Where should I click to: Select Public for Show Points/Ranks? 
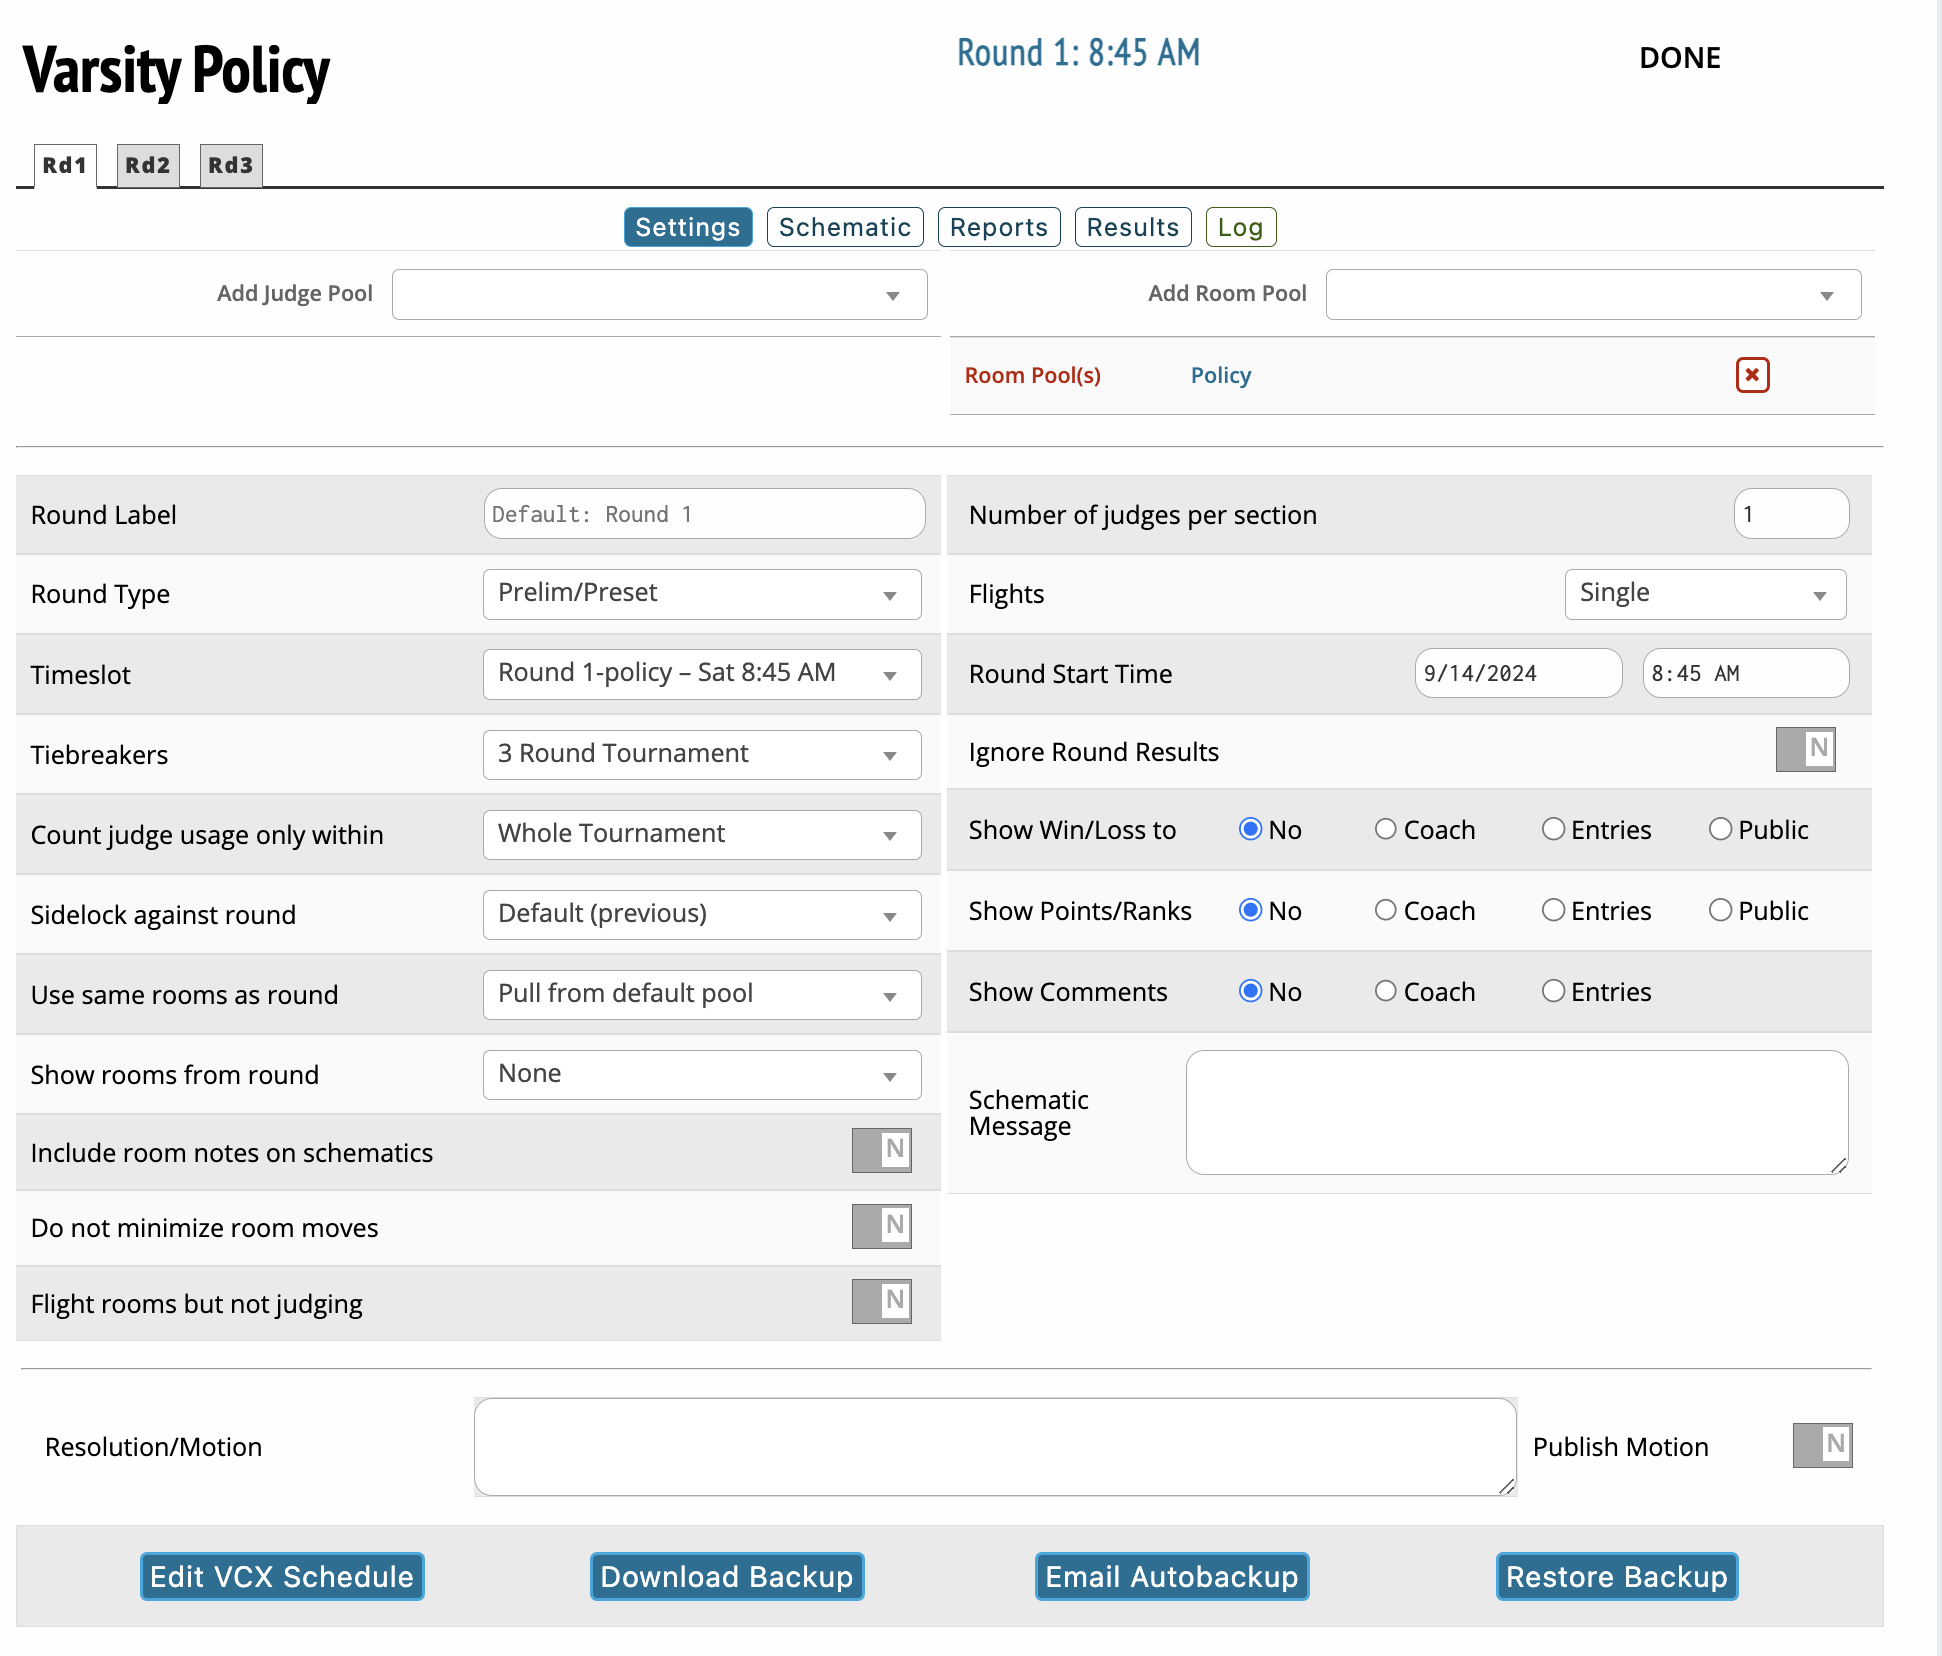coord(1720,910)
